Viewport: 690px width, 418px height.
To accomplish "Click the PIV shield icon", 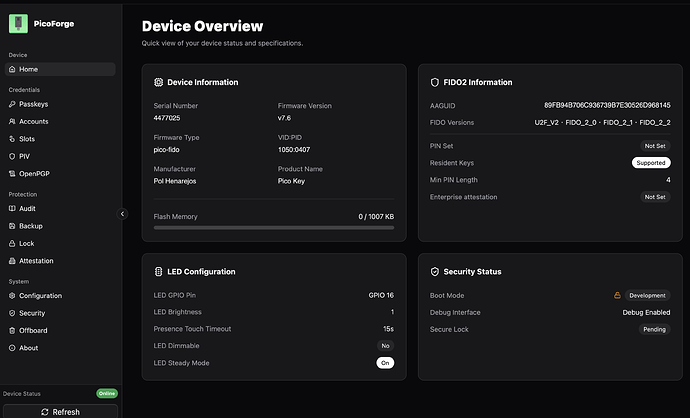I will click(x=12, y=156).
